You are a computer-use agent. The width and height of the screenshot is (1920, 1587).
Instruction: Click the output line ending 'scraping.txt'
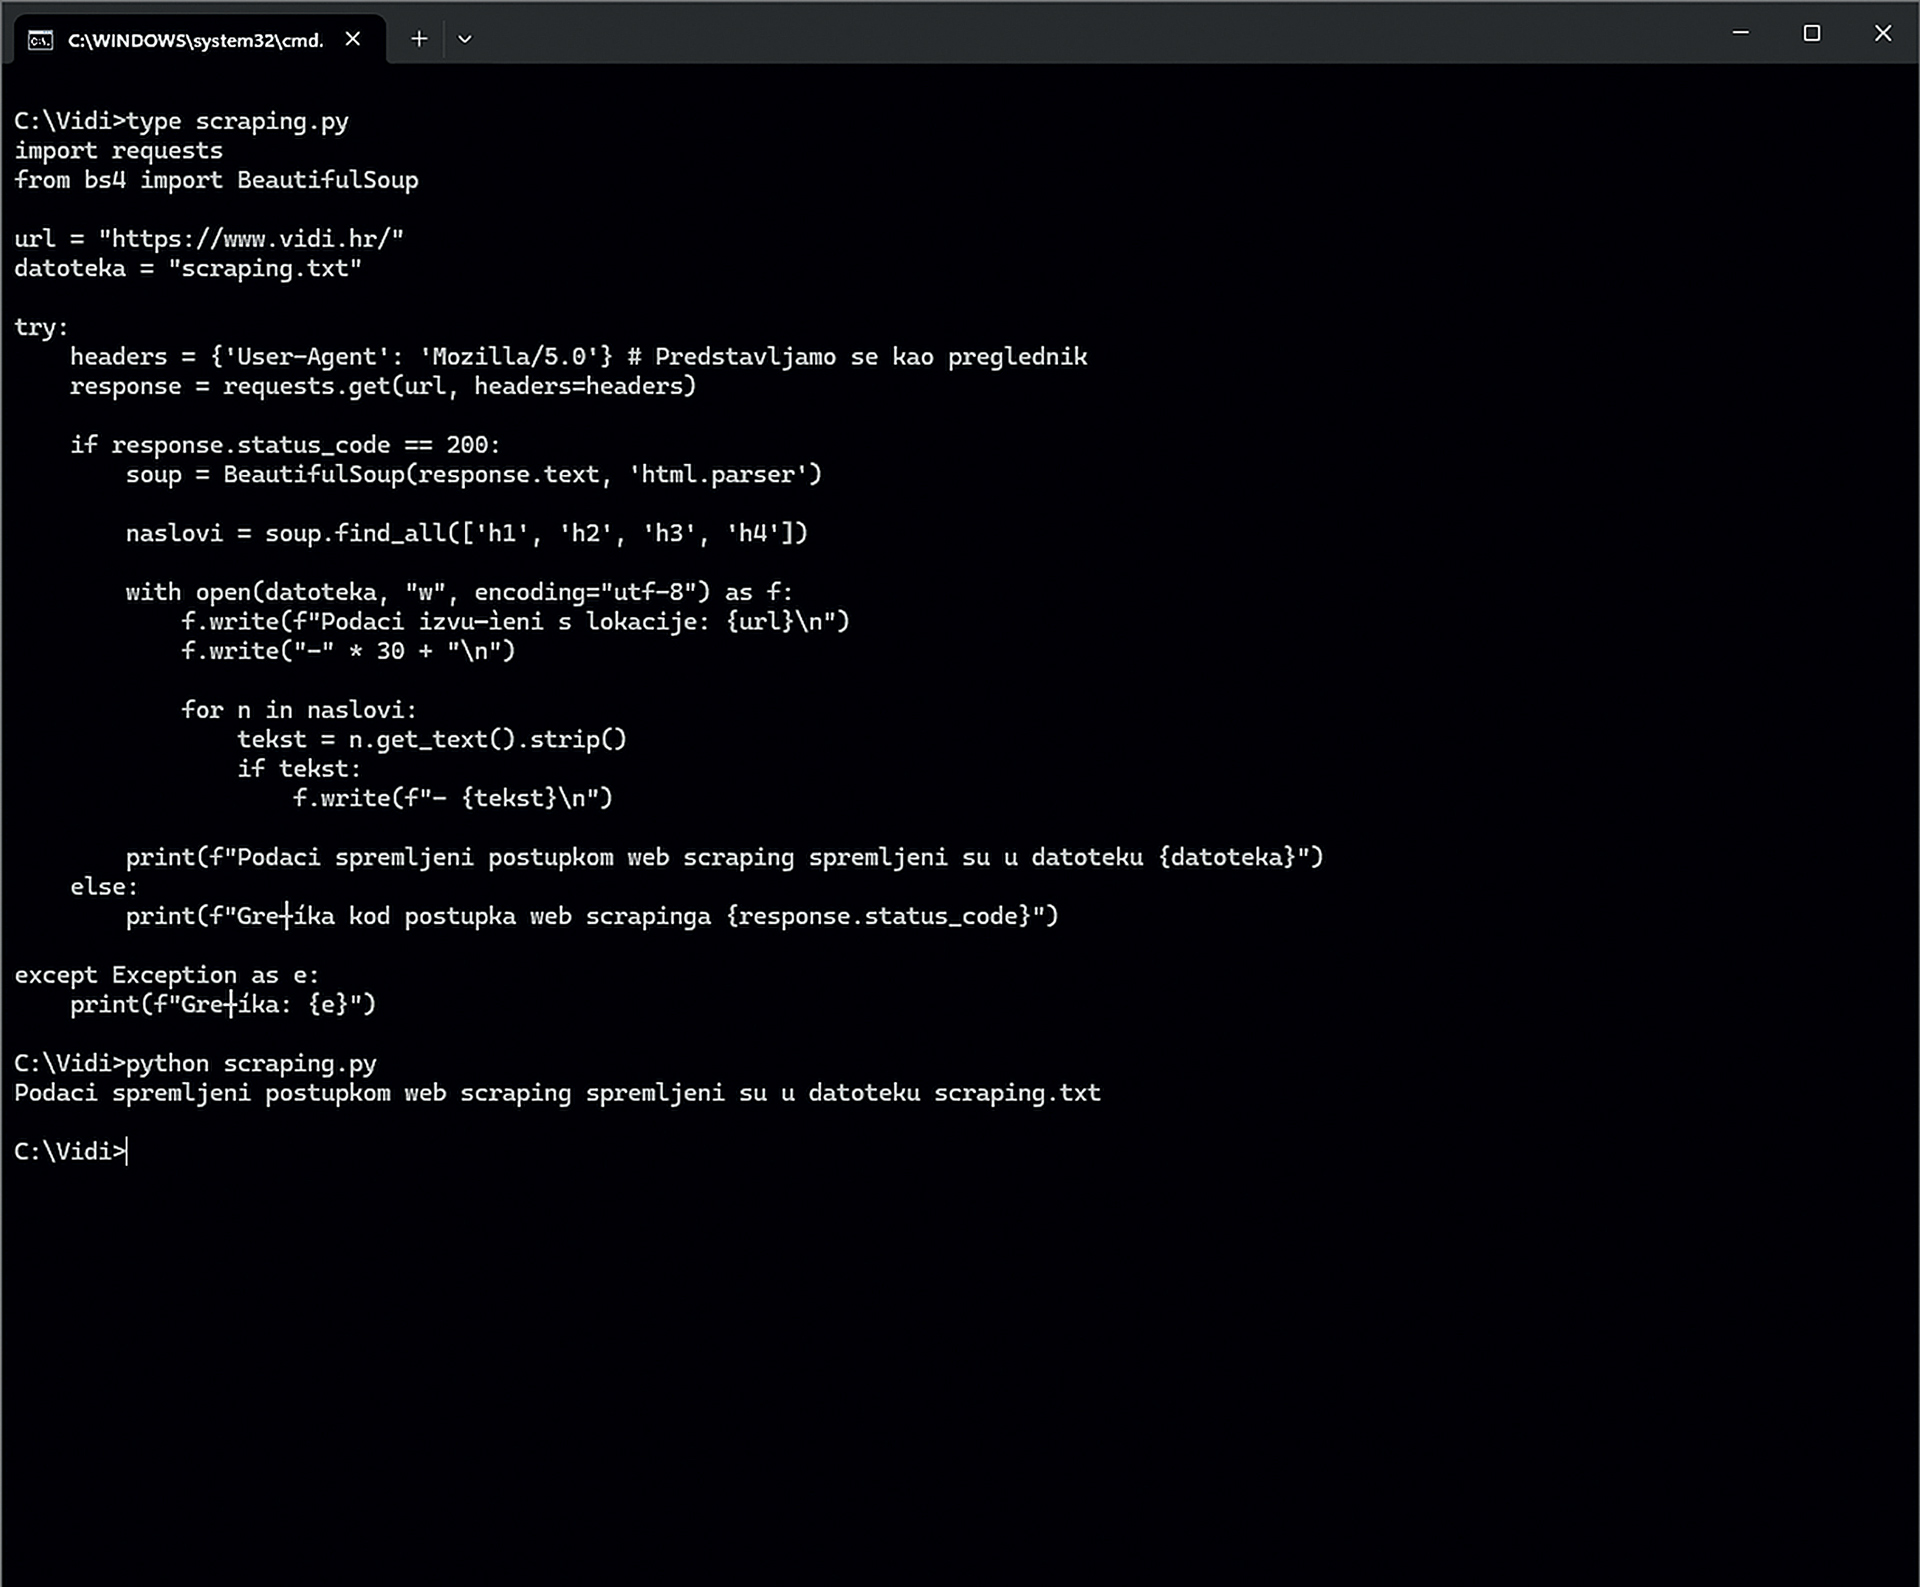pyautogui.click(x=558, y=1093)
